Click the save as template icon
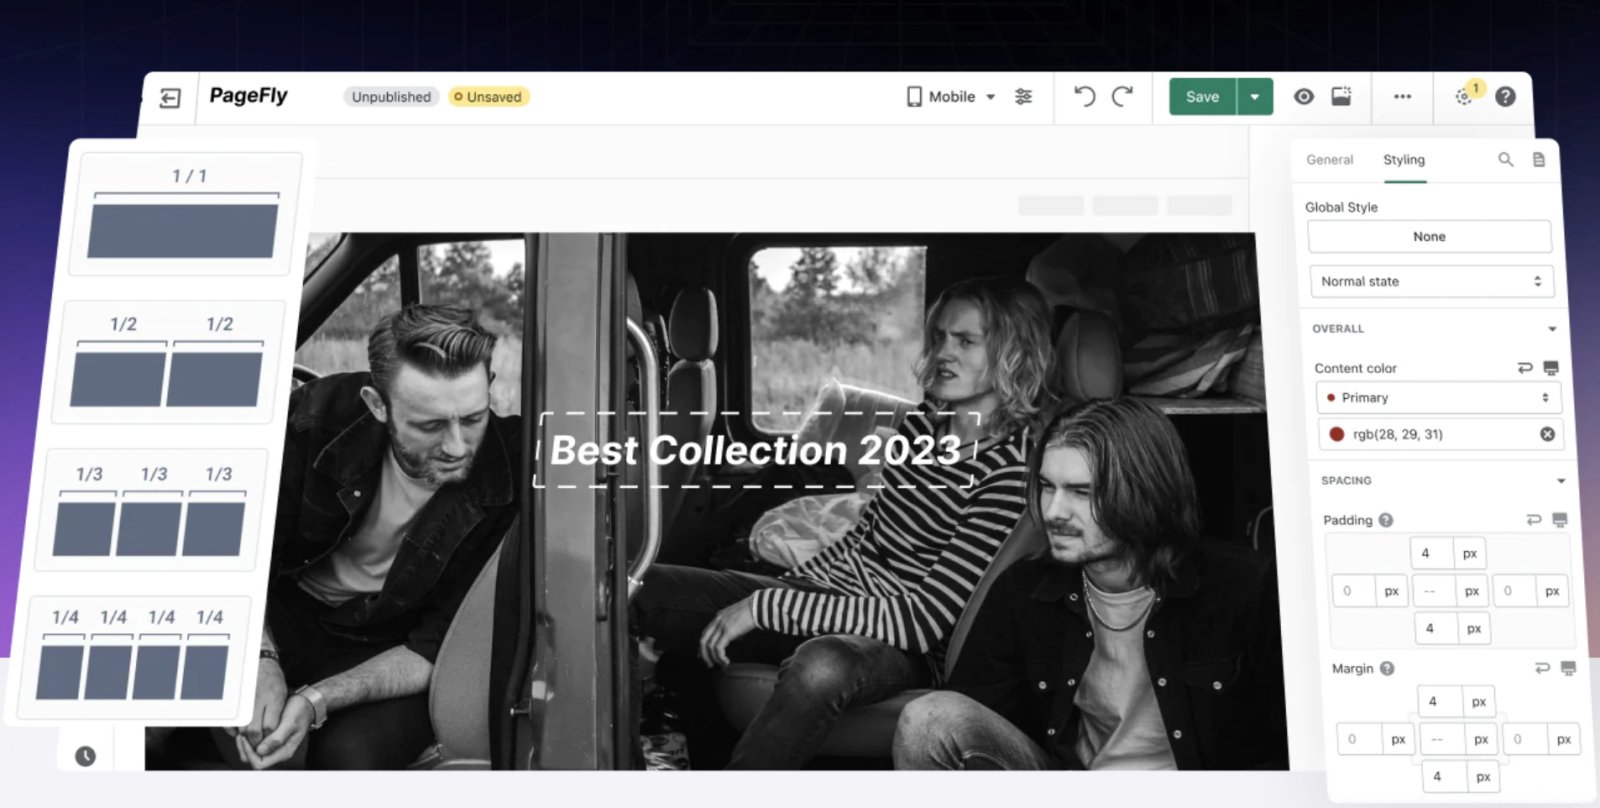 [x=1342, y=96]
